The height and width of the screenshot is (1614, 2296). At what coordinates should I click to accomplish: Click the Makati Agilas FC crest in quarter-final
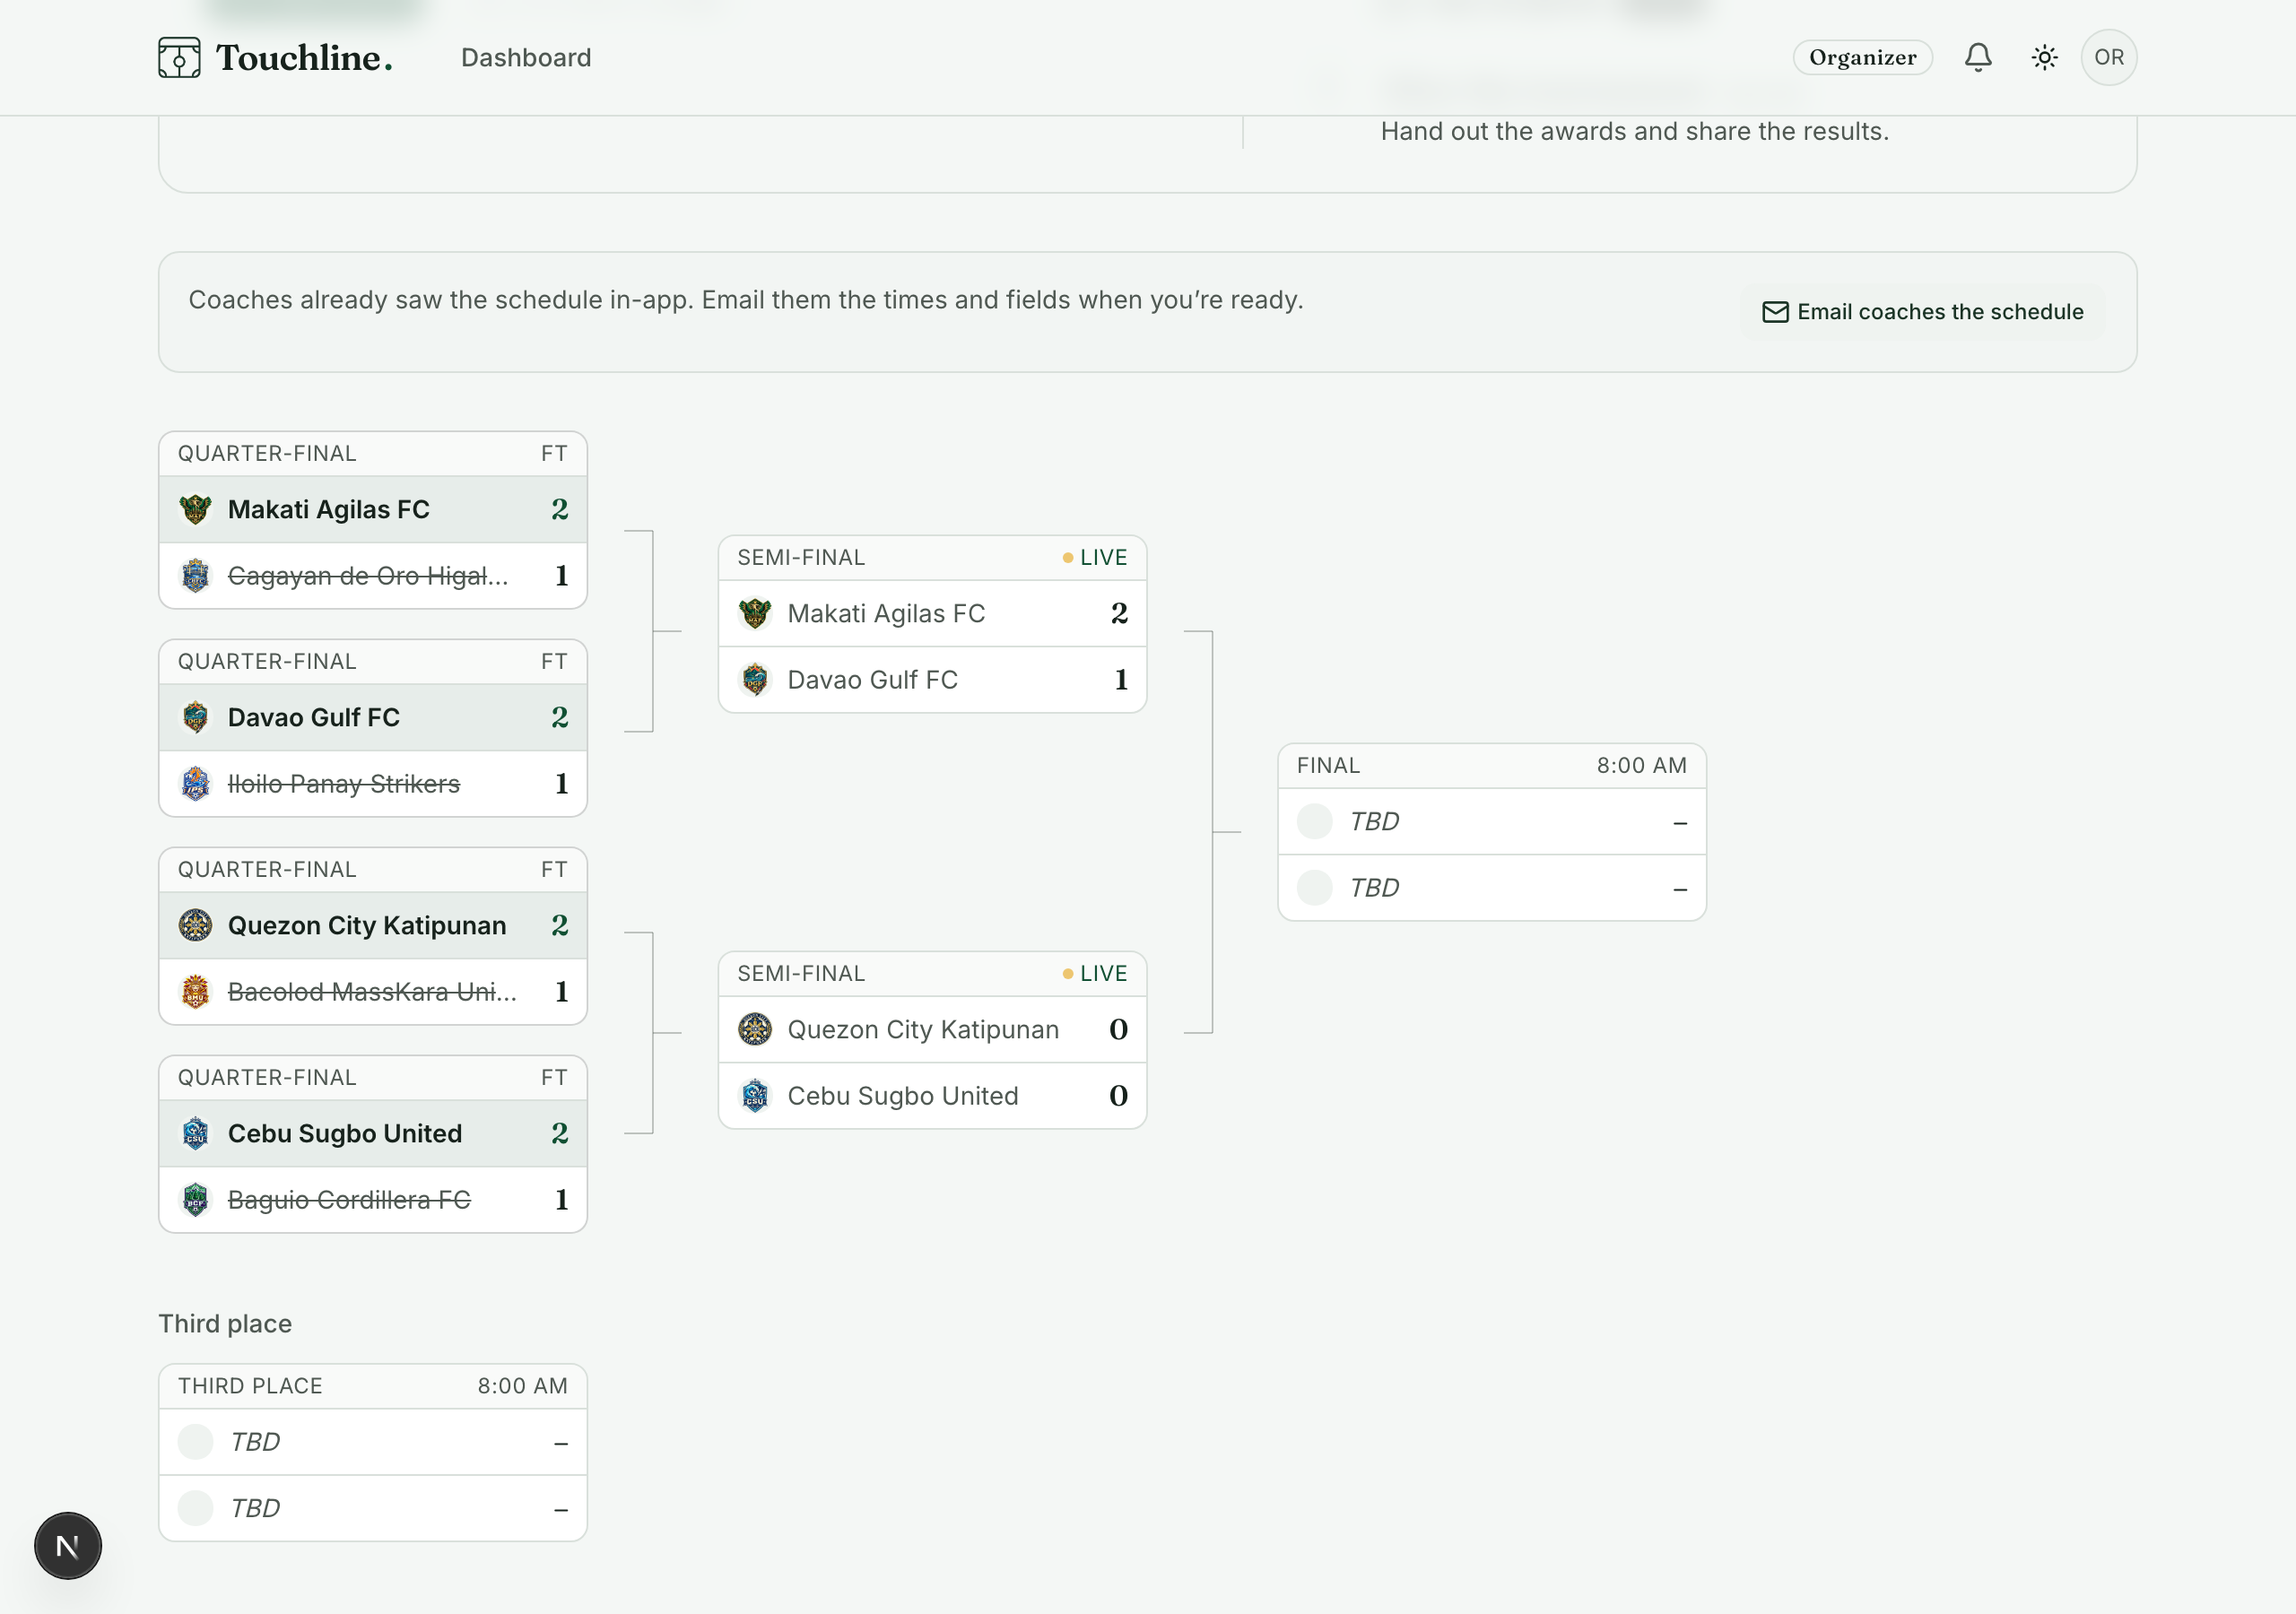pos(195,509)
